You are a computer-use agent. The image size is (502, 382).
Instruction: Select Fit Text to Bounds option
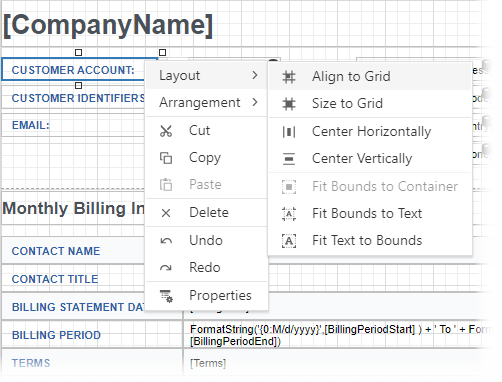(370, 241)
